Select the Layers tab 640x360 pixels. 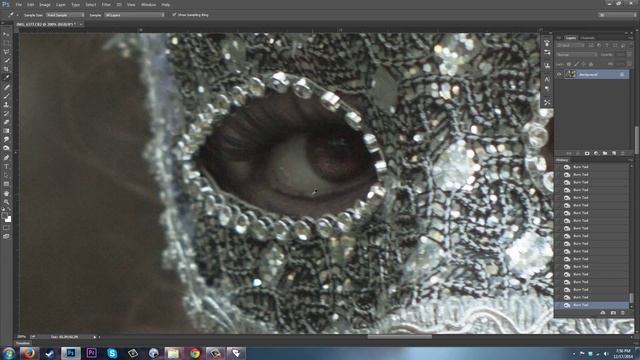pyautogui.click(x=571, y=38)
